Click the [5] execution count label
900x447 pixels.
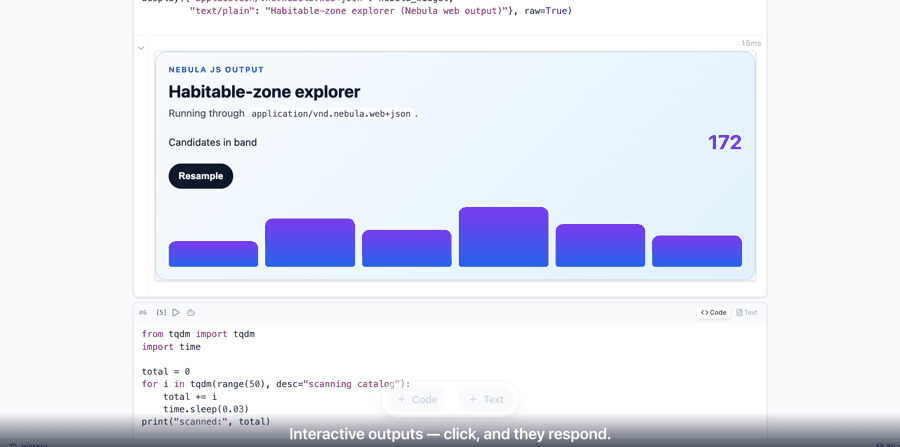(x=161, y=313)
